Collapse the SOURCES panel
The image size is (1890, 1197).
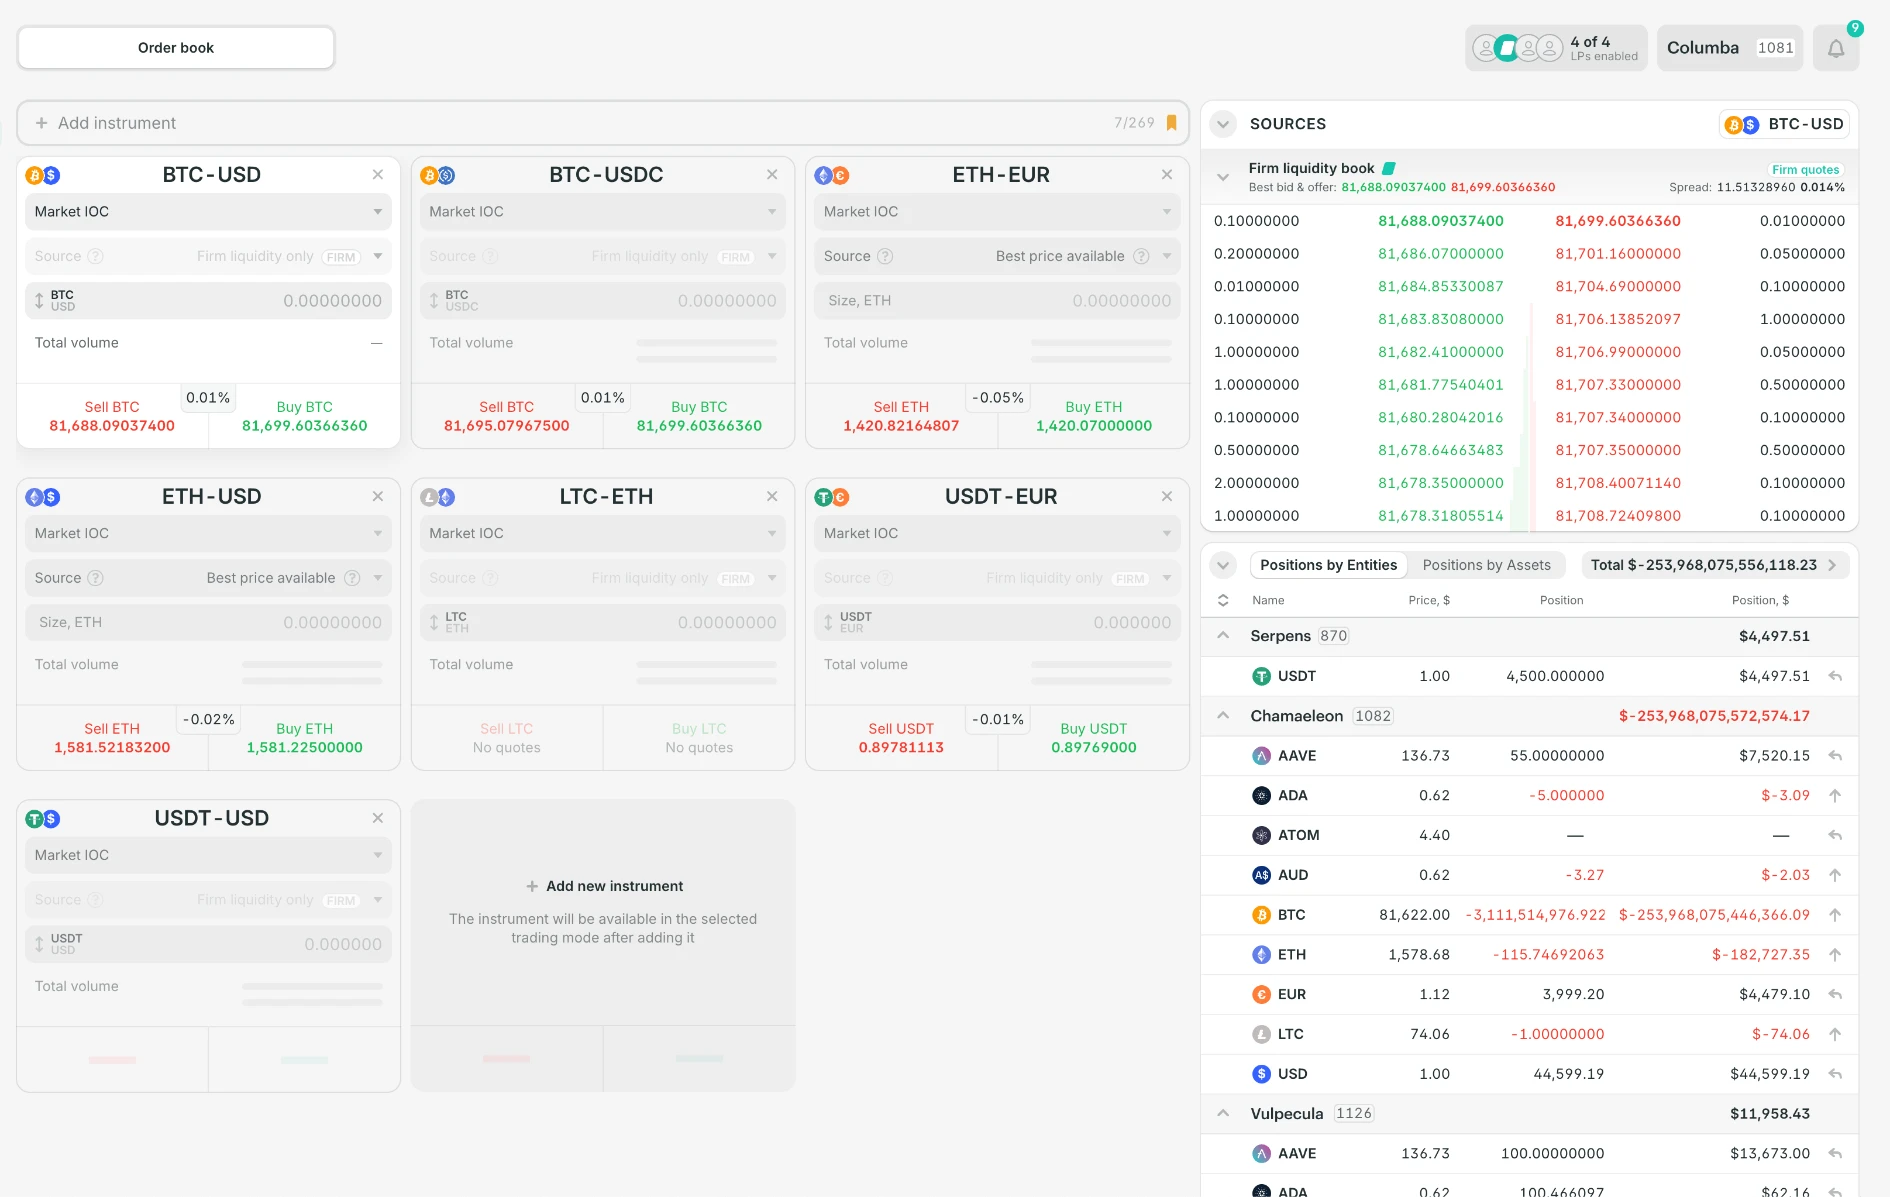(1223, 124)
